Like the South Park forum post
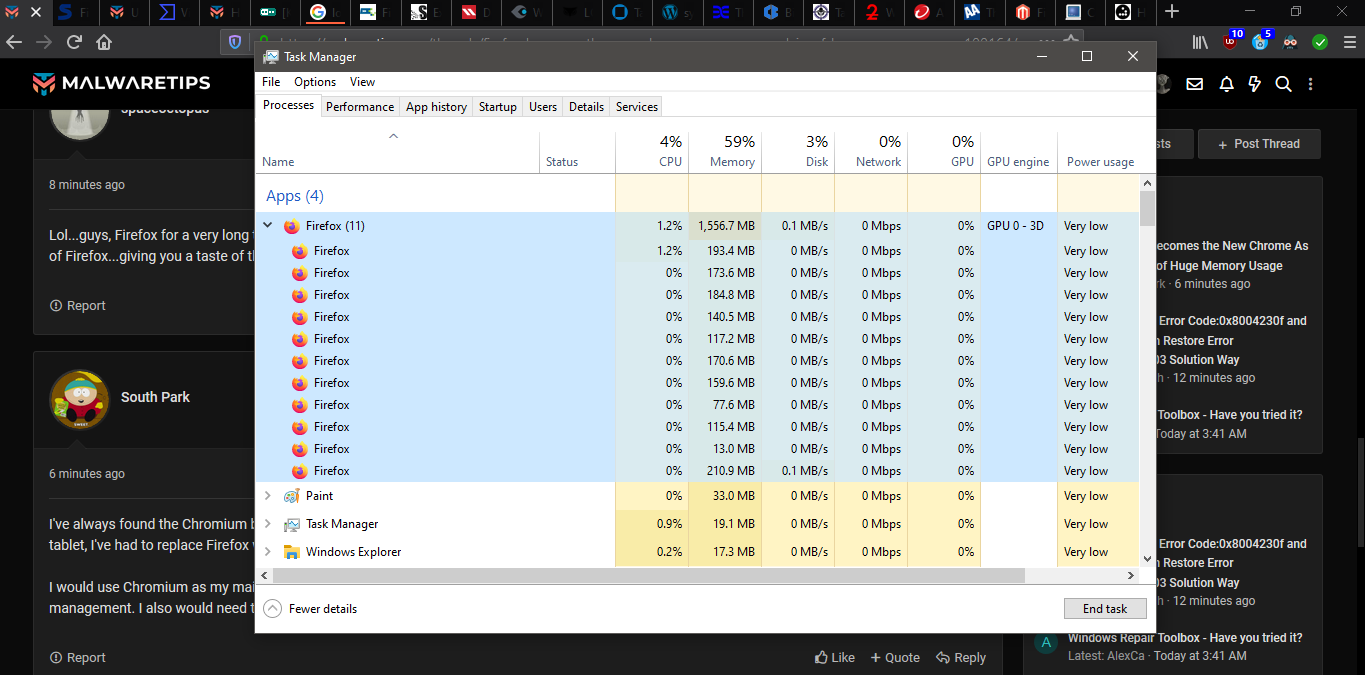This screenshot has height=675, width=1365. pyautogui.click(x=835, y=657)
